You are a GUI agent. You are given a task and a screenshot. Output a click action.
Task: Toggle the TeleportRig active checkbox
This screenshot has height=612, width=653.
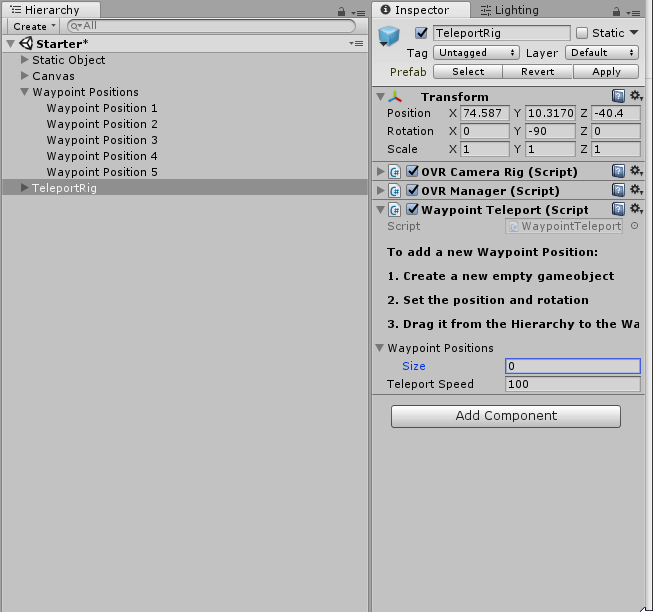[x=421, y=33]
